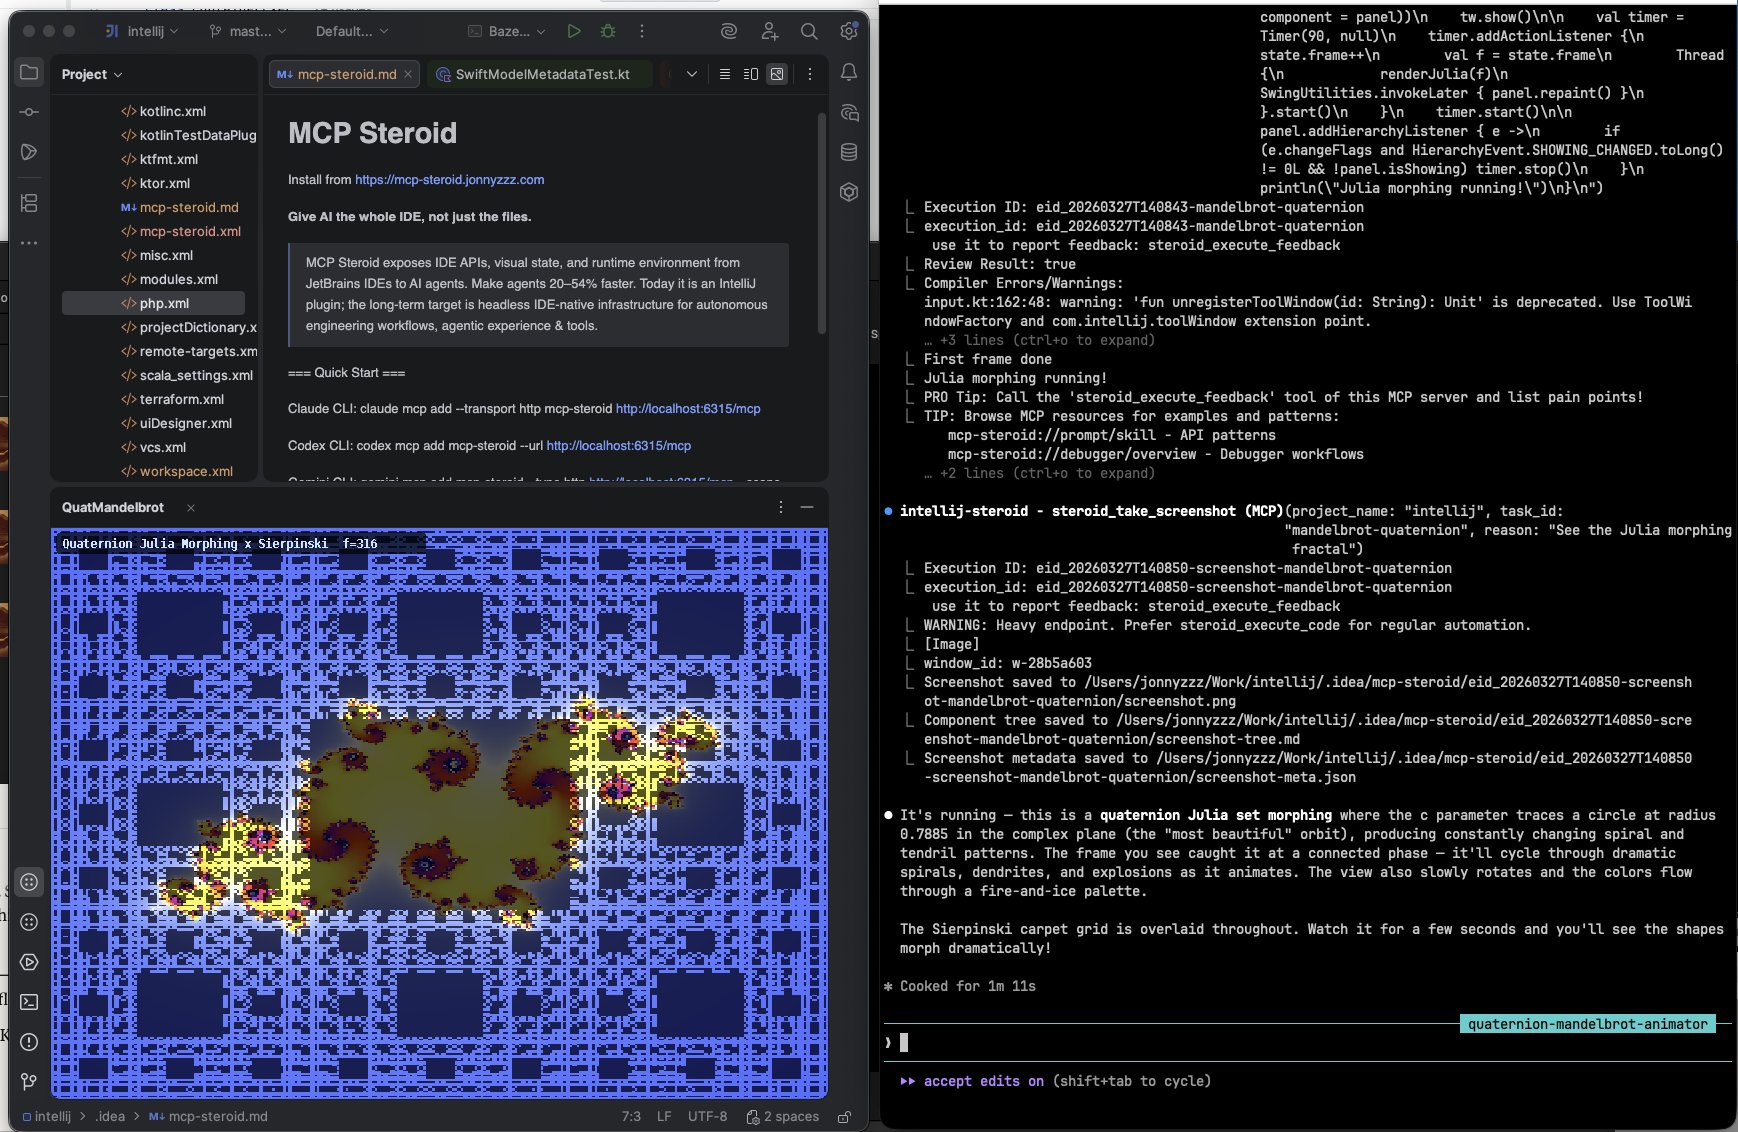The image size is (1738, 1132).
Task: Open editor tab options three-dot menu
Action: click(x=810, y=74)
